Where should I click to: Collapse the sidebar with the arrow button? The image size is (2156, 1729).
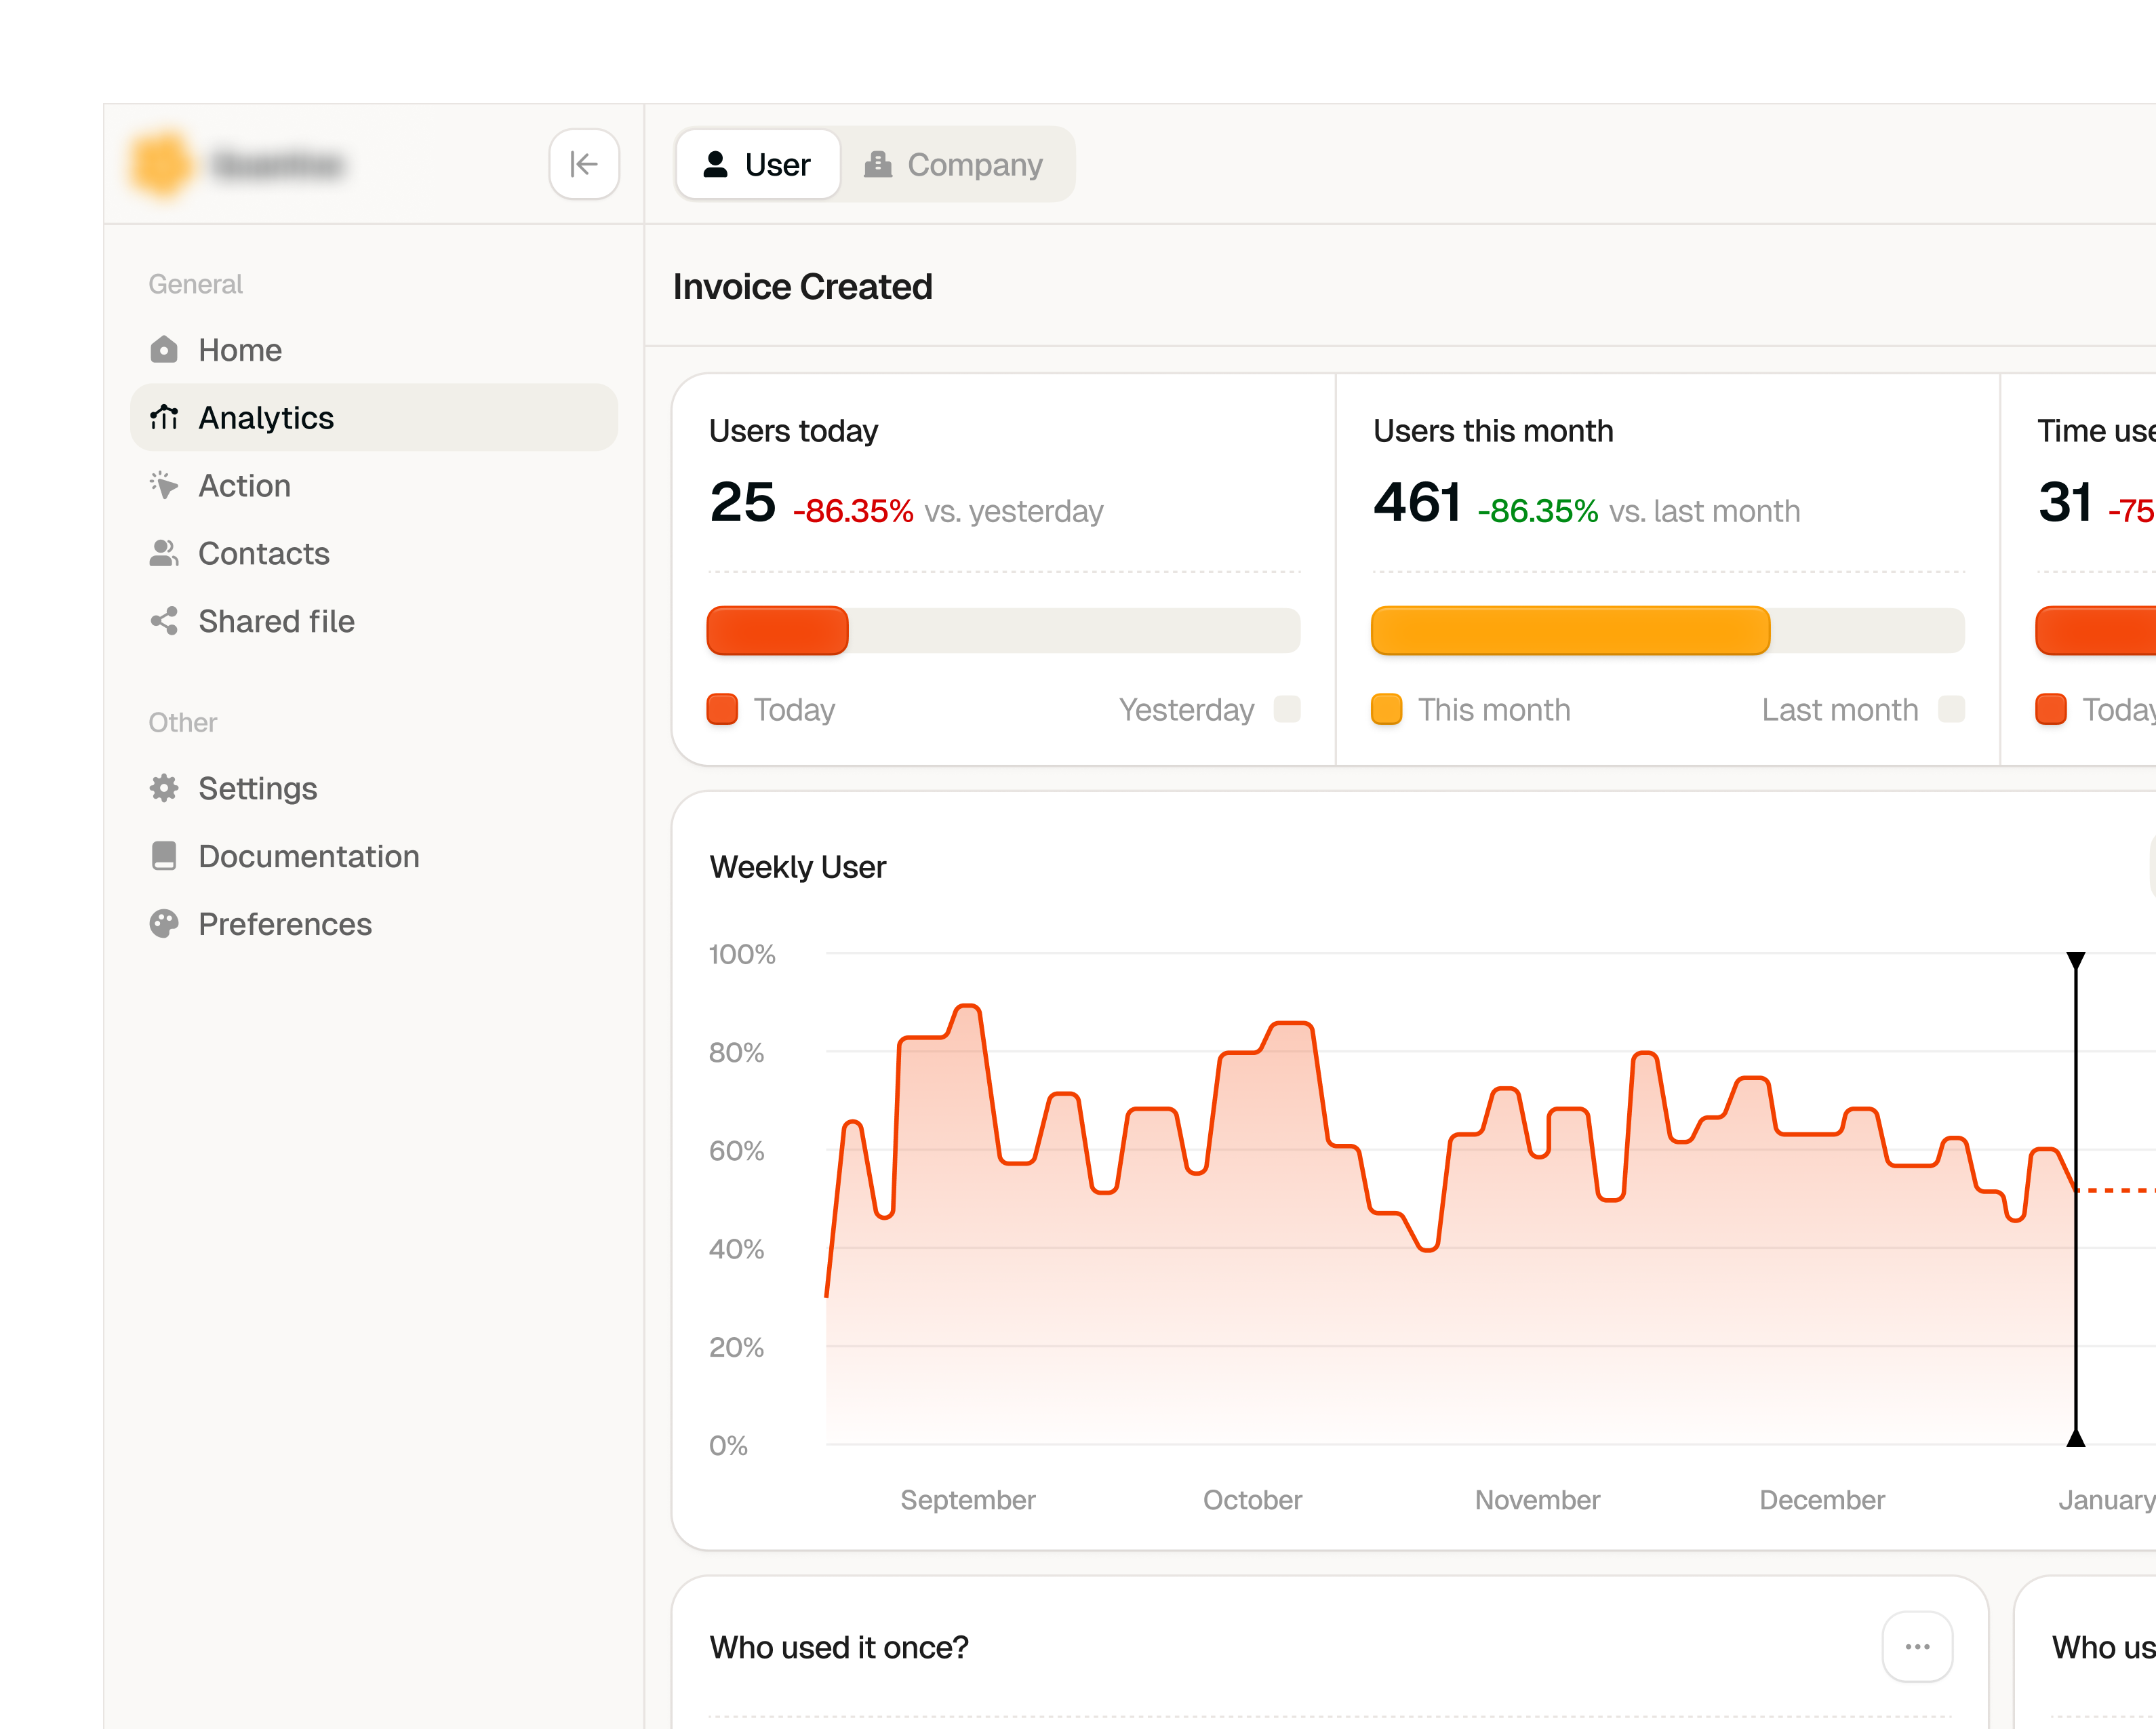tap(584, 164)
